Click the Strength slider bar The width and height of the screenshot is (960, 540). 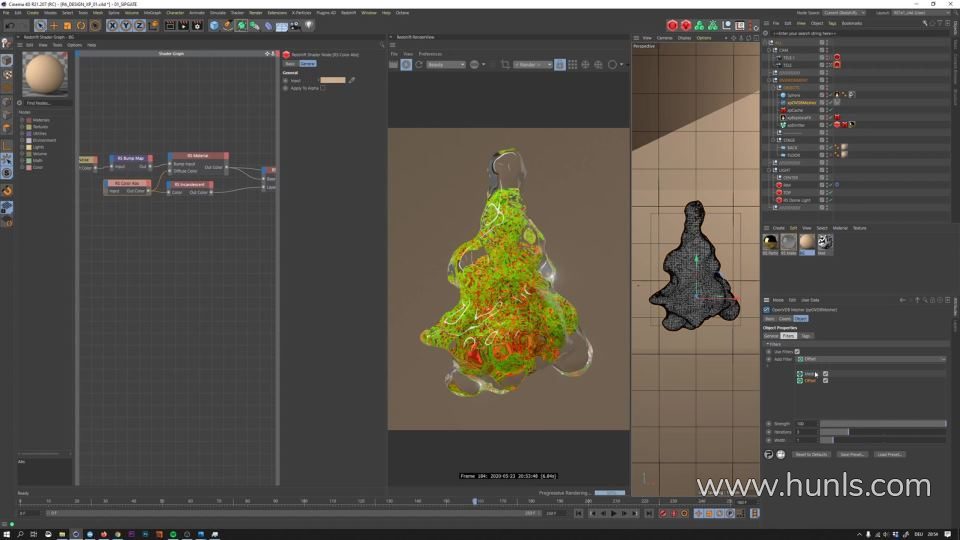tap(883, 424)
